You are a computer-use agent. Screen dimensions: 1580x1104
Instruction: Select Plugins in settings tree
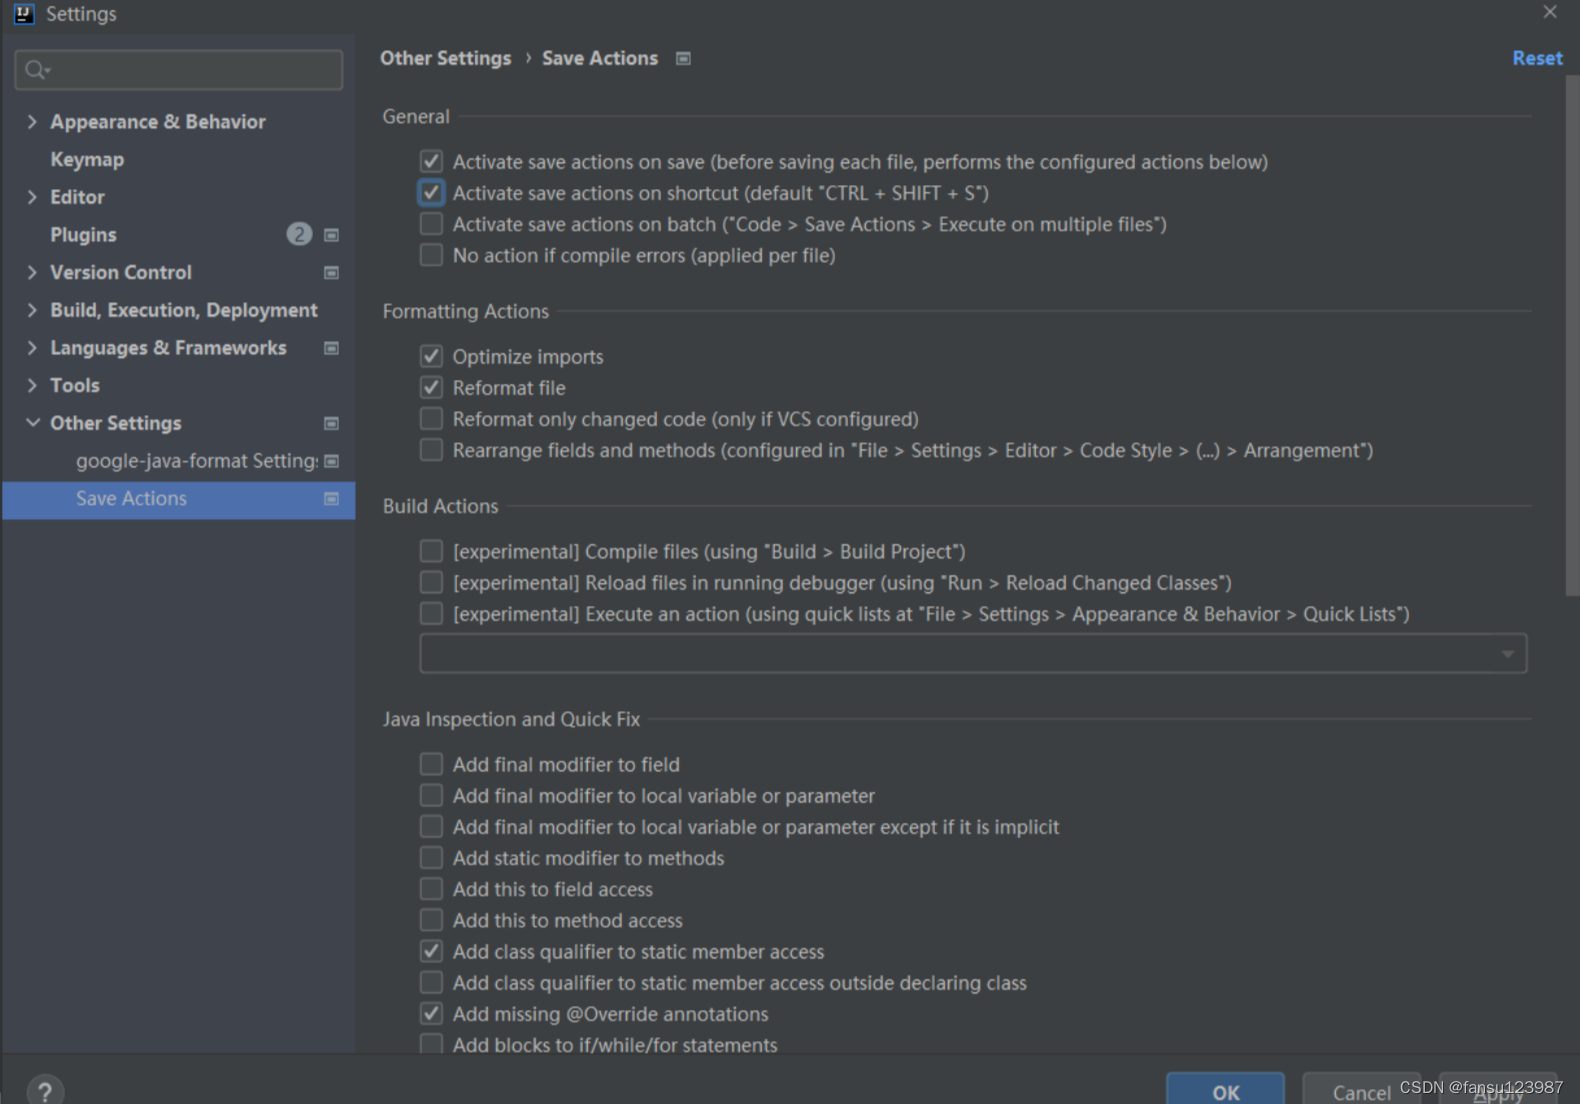tap(83, 235)
